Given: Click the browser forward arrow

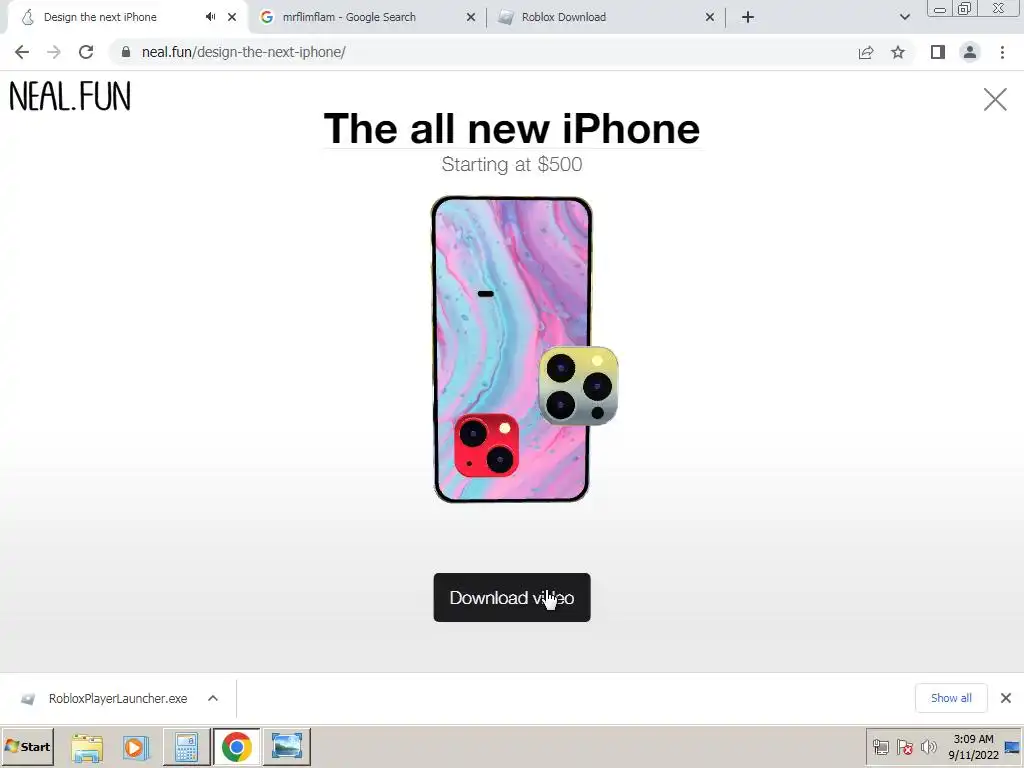Looking at the screenshot, I should tap(54, 52).
